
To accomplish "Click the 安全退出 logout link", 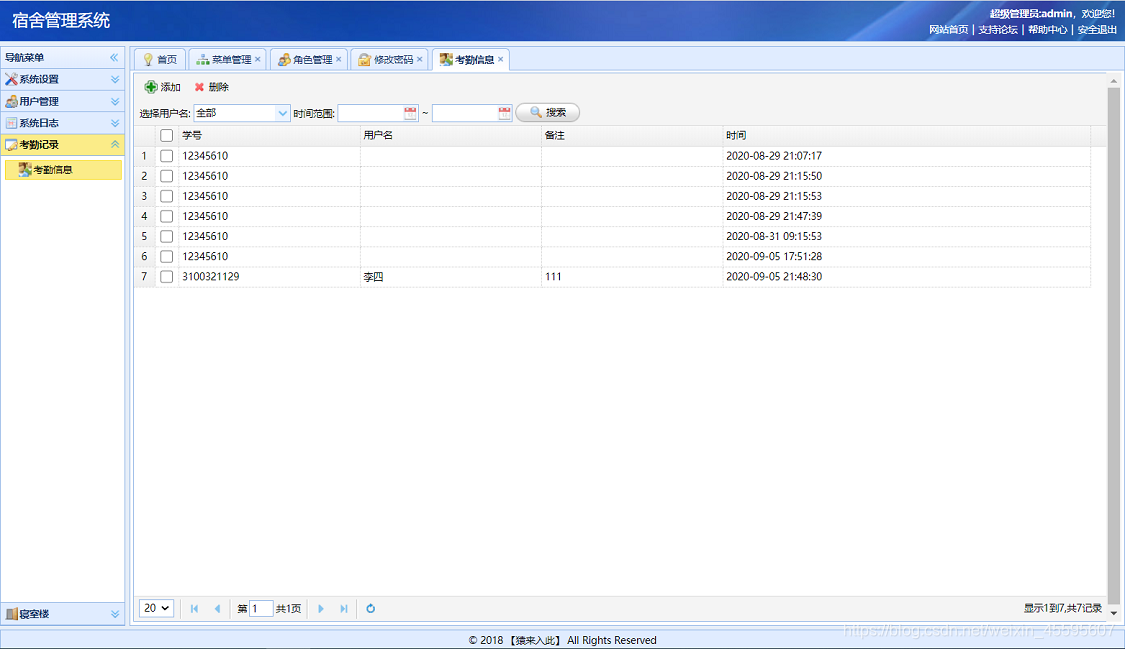I will coord(1097,29).
